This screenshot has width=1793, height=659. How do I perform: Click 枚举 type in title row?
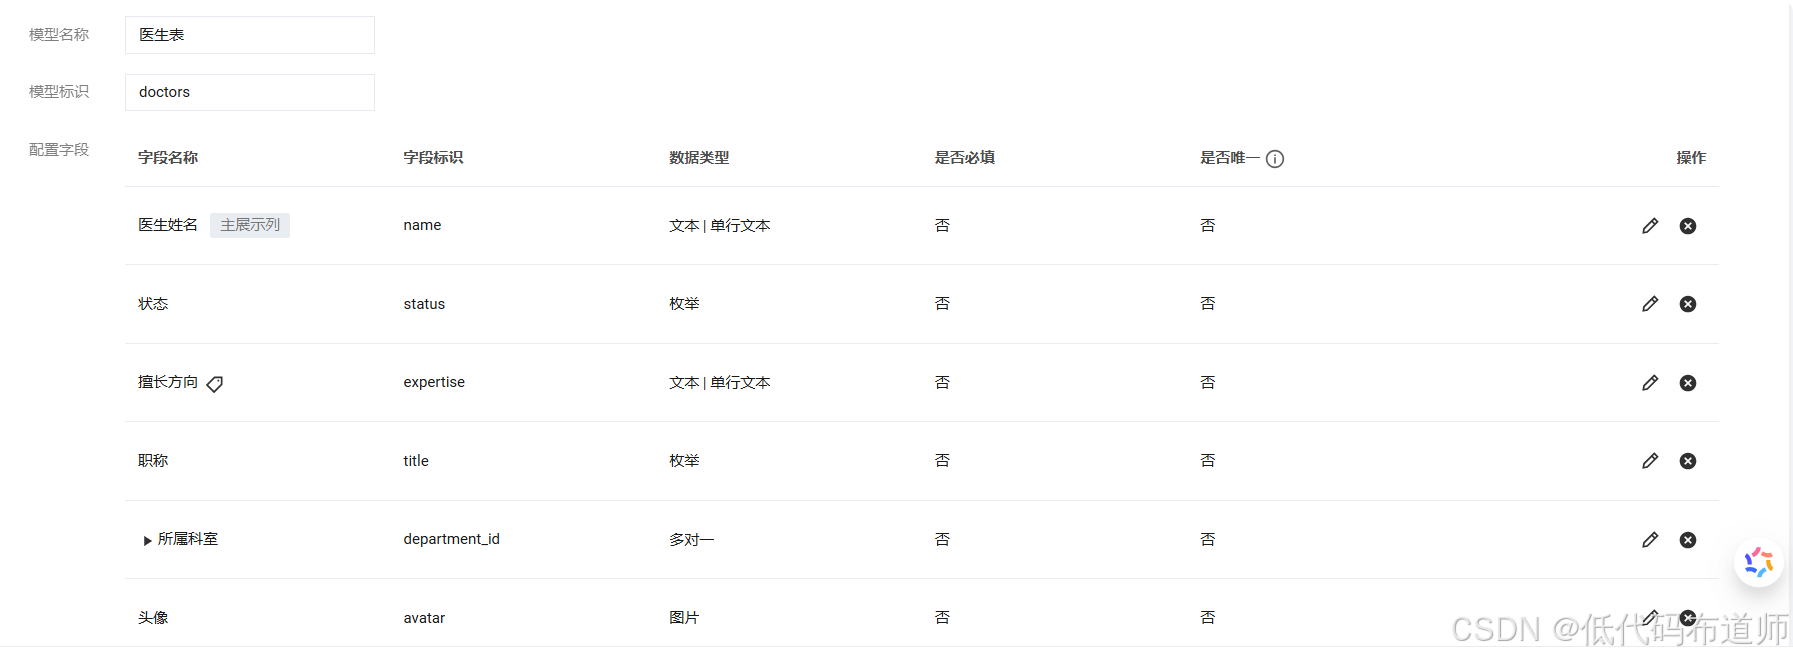pos(684,461)
